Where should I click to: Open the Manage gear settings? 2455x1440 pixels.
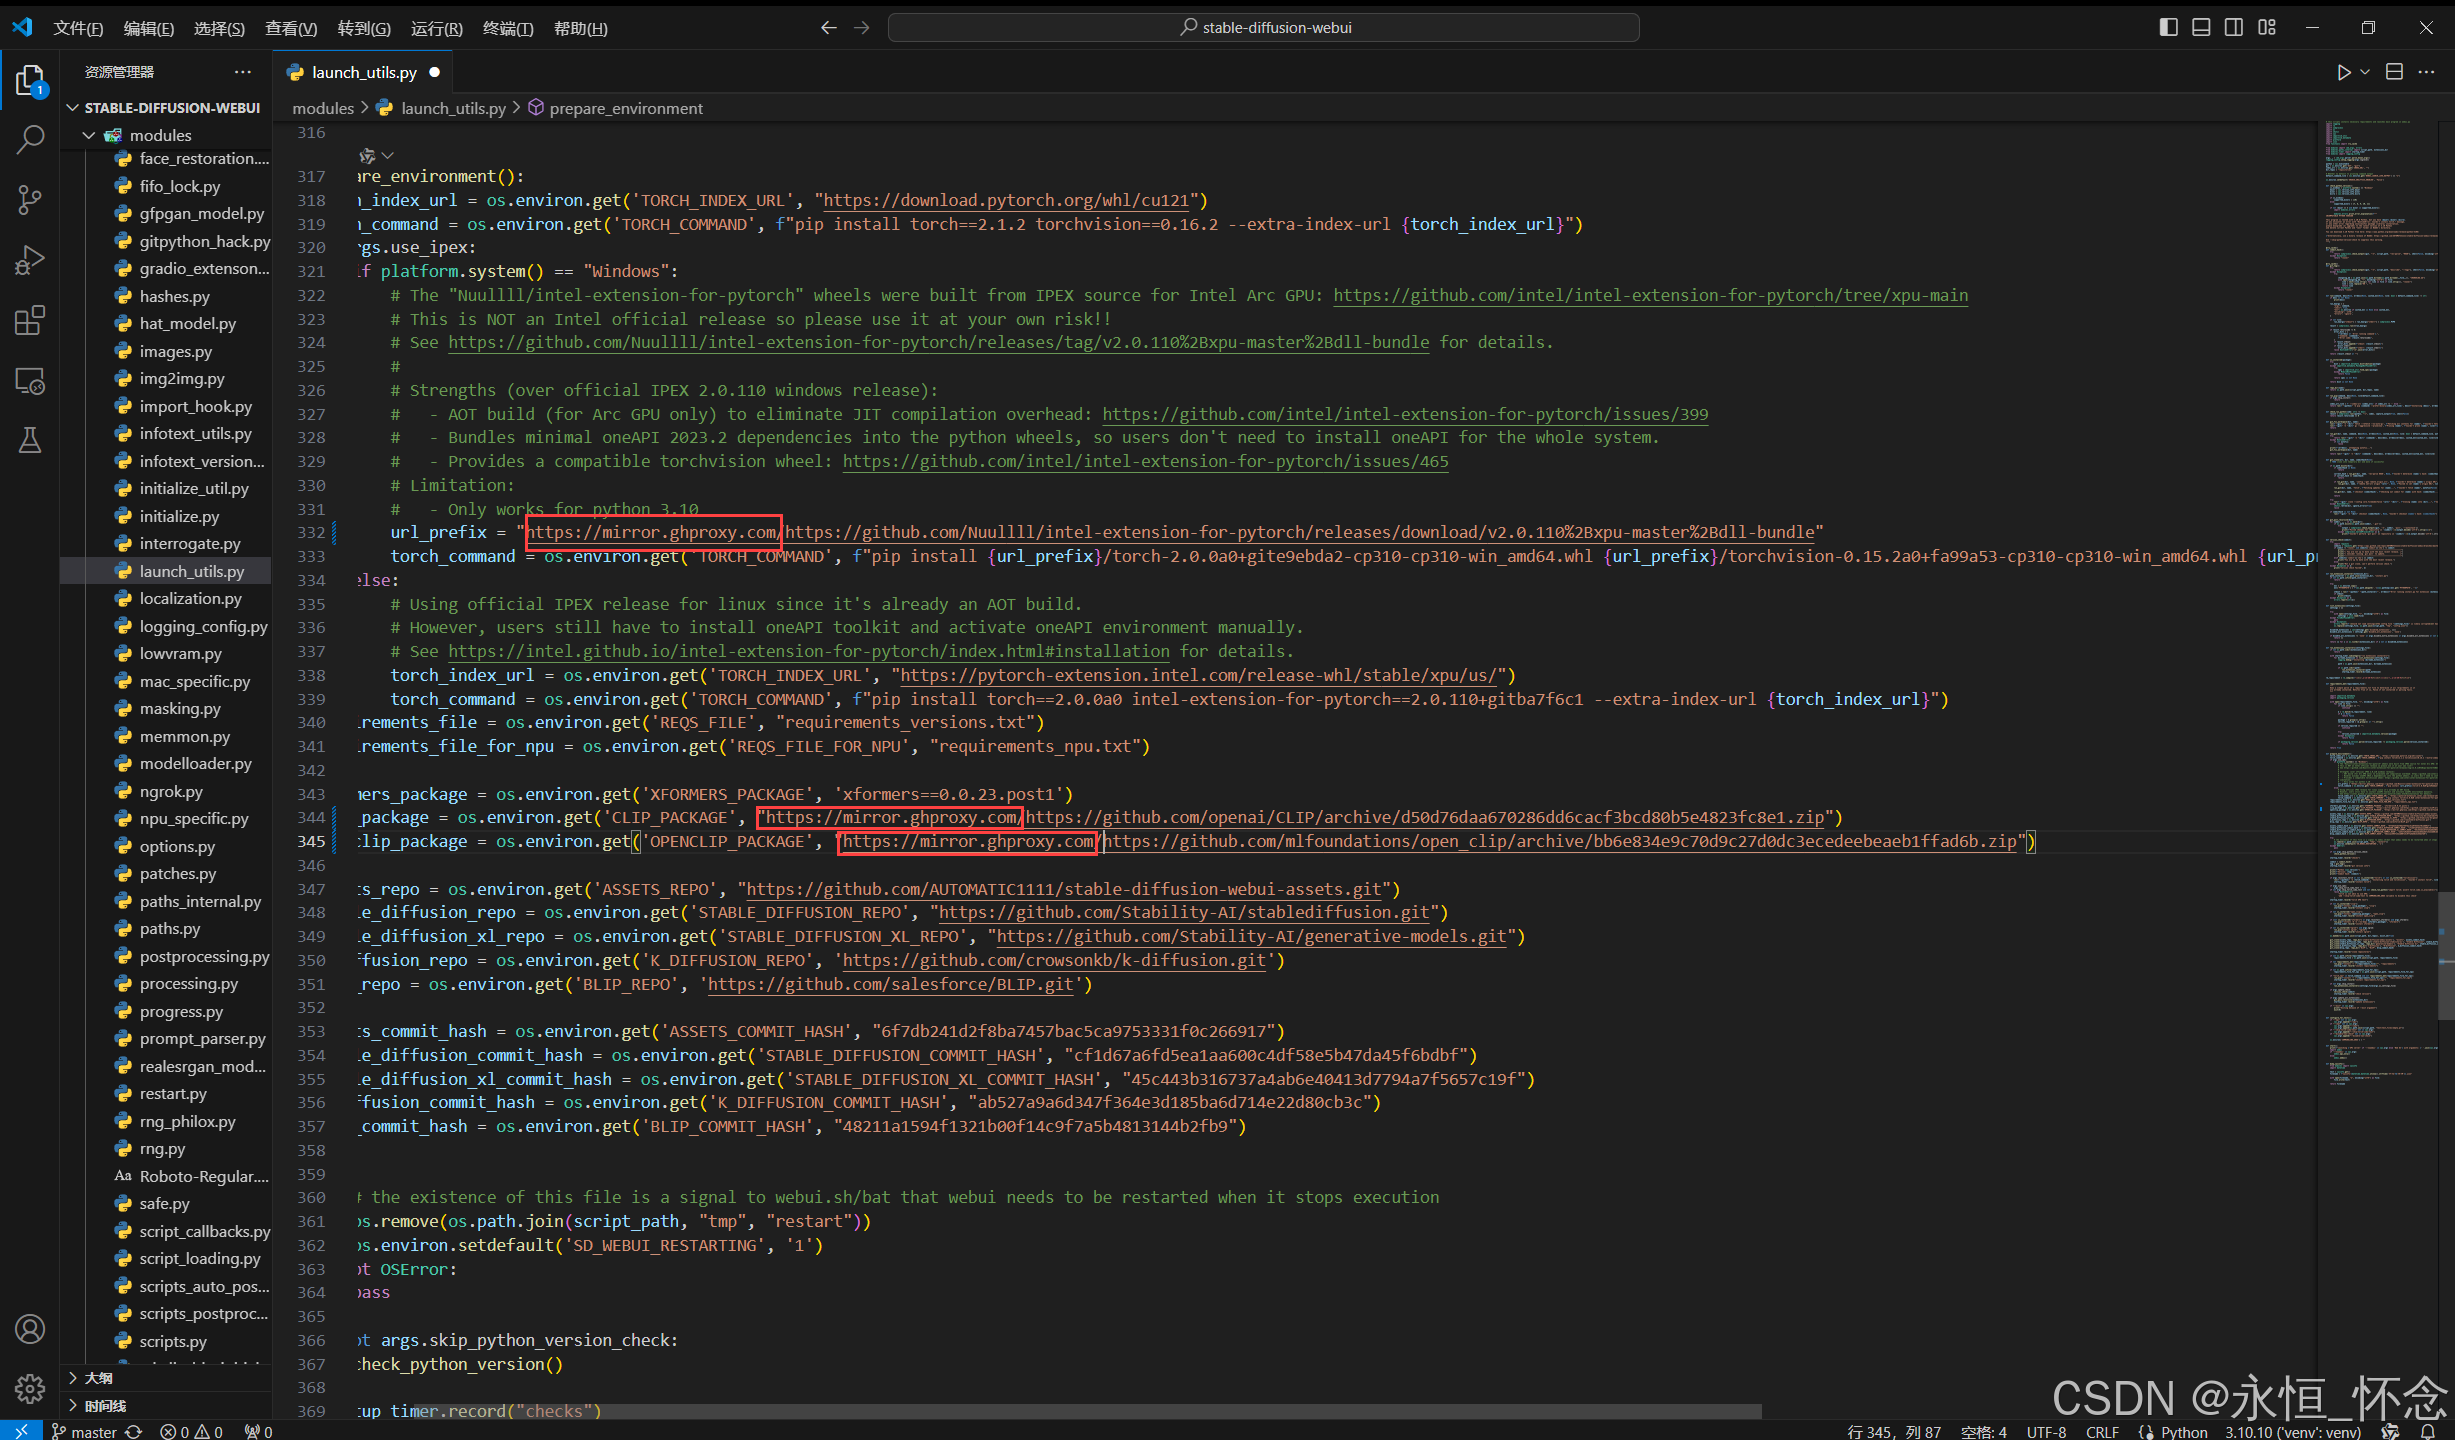click(x=30, y=1388)
